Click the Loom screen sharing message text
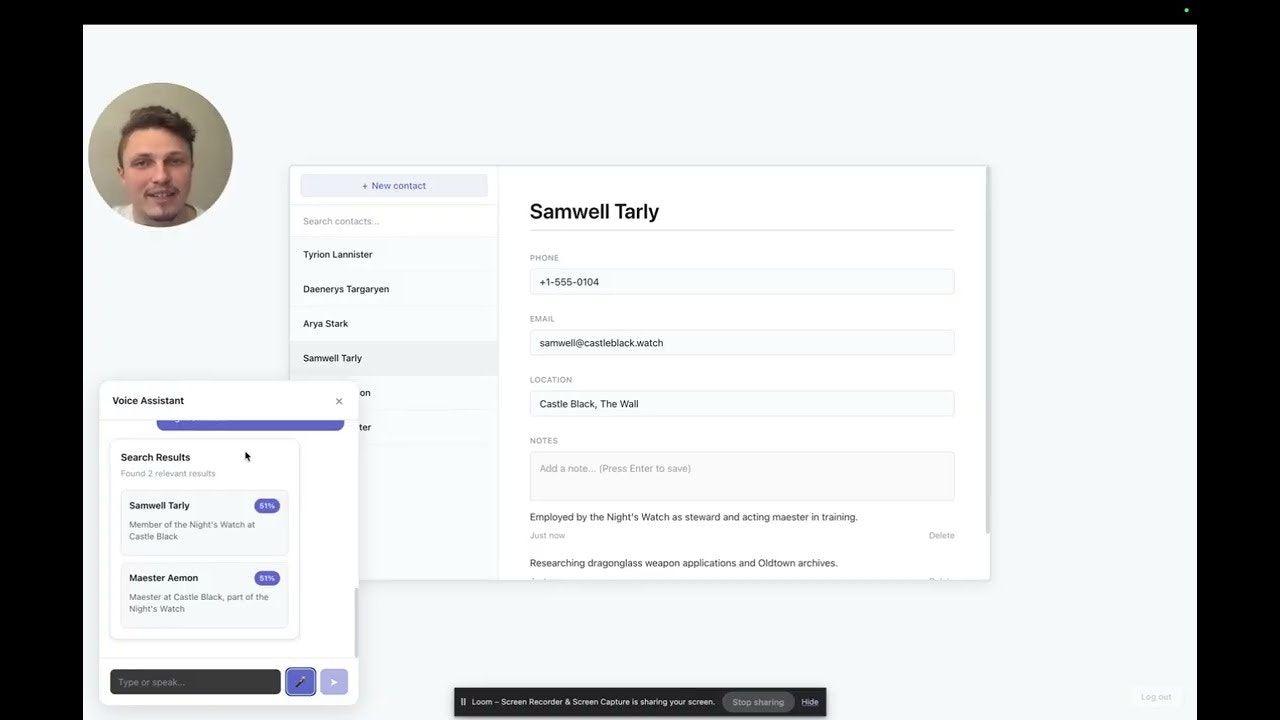Image resolution: width=1280 pixels, height=720 pixels. point(593,702)
